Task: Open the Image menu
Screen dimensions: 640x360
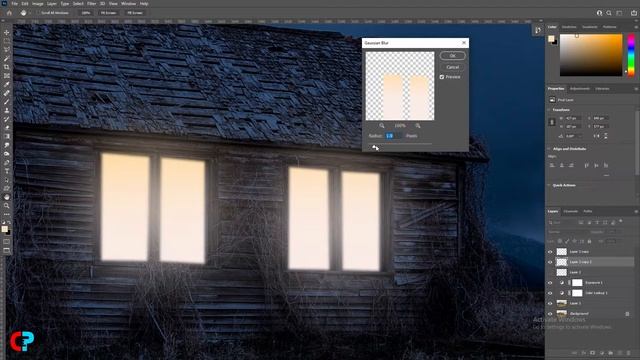Action: pos(38,4)
